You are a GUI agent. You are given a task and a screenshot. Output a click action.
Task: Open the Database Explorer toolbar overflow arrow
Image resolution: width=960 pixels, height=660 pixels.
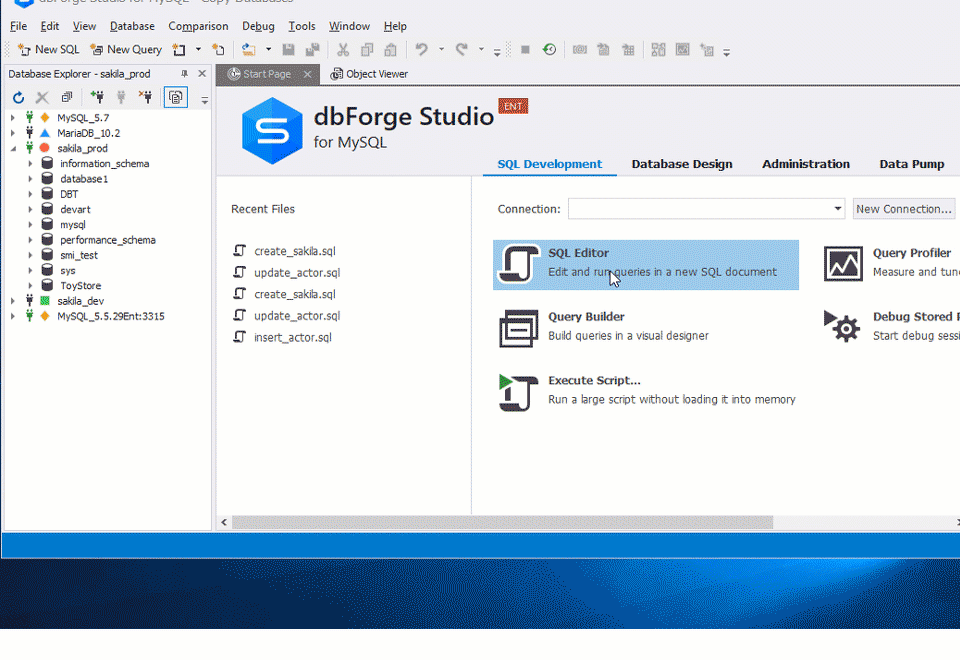(x=204, y=100)
